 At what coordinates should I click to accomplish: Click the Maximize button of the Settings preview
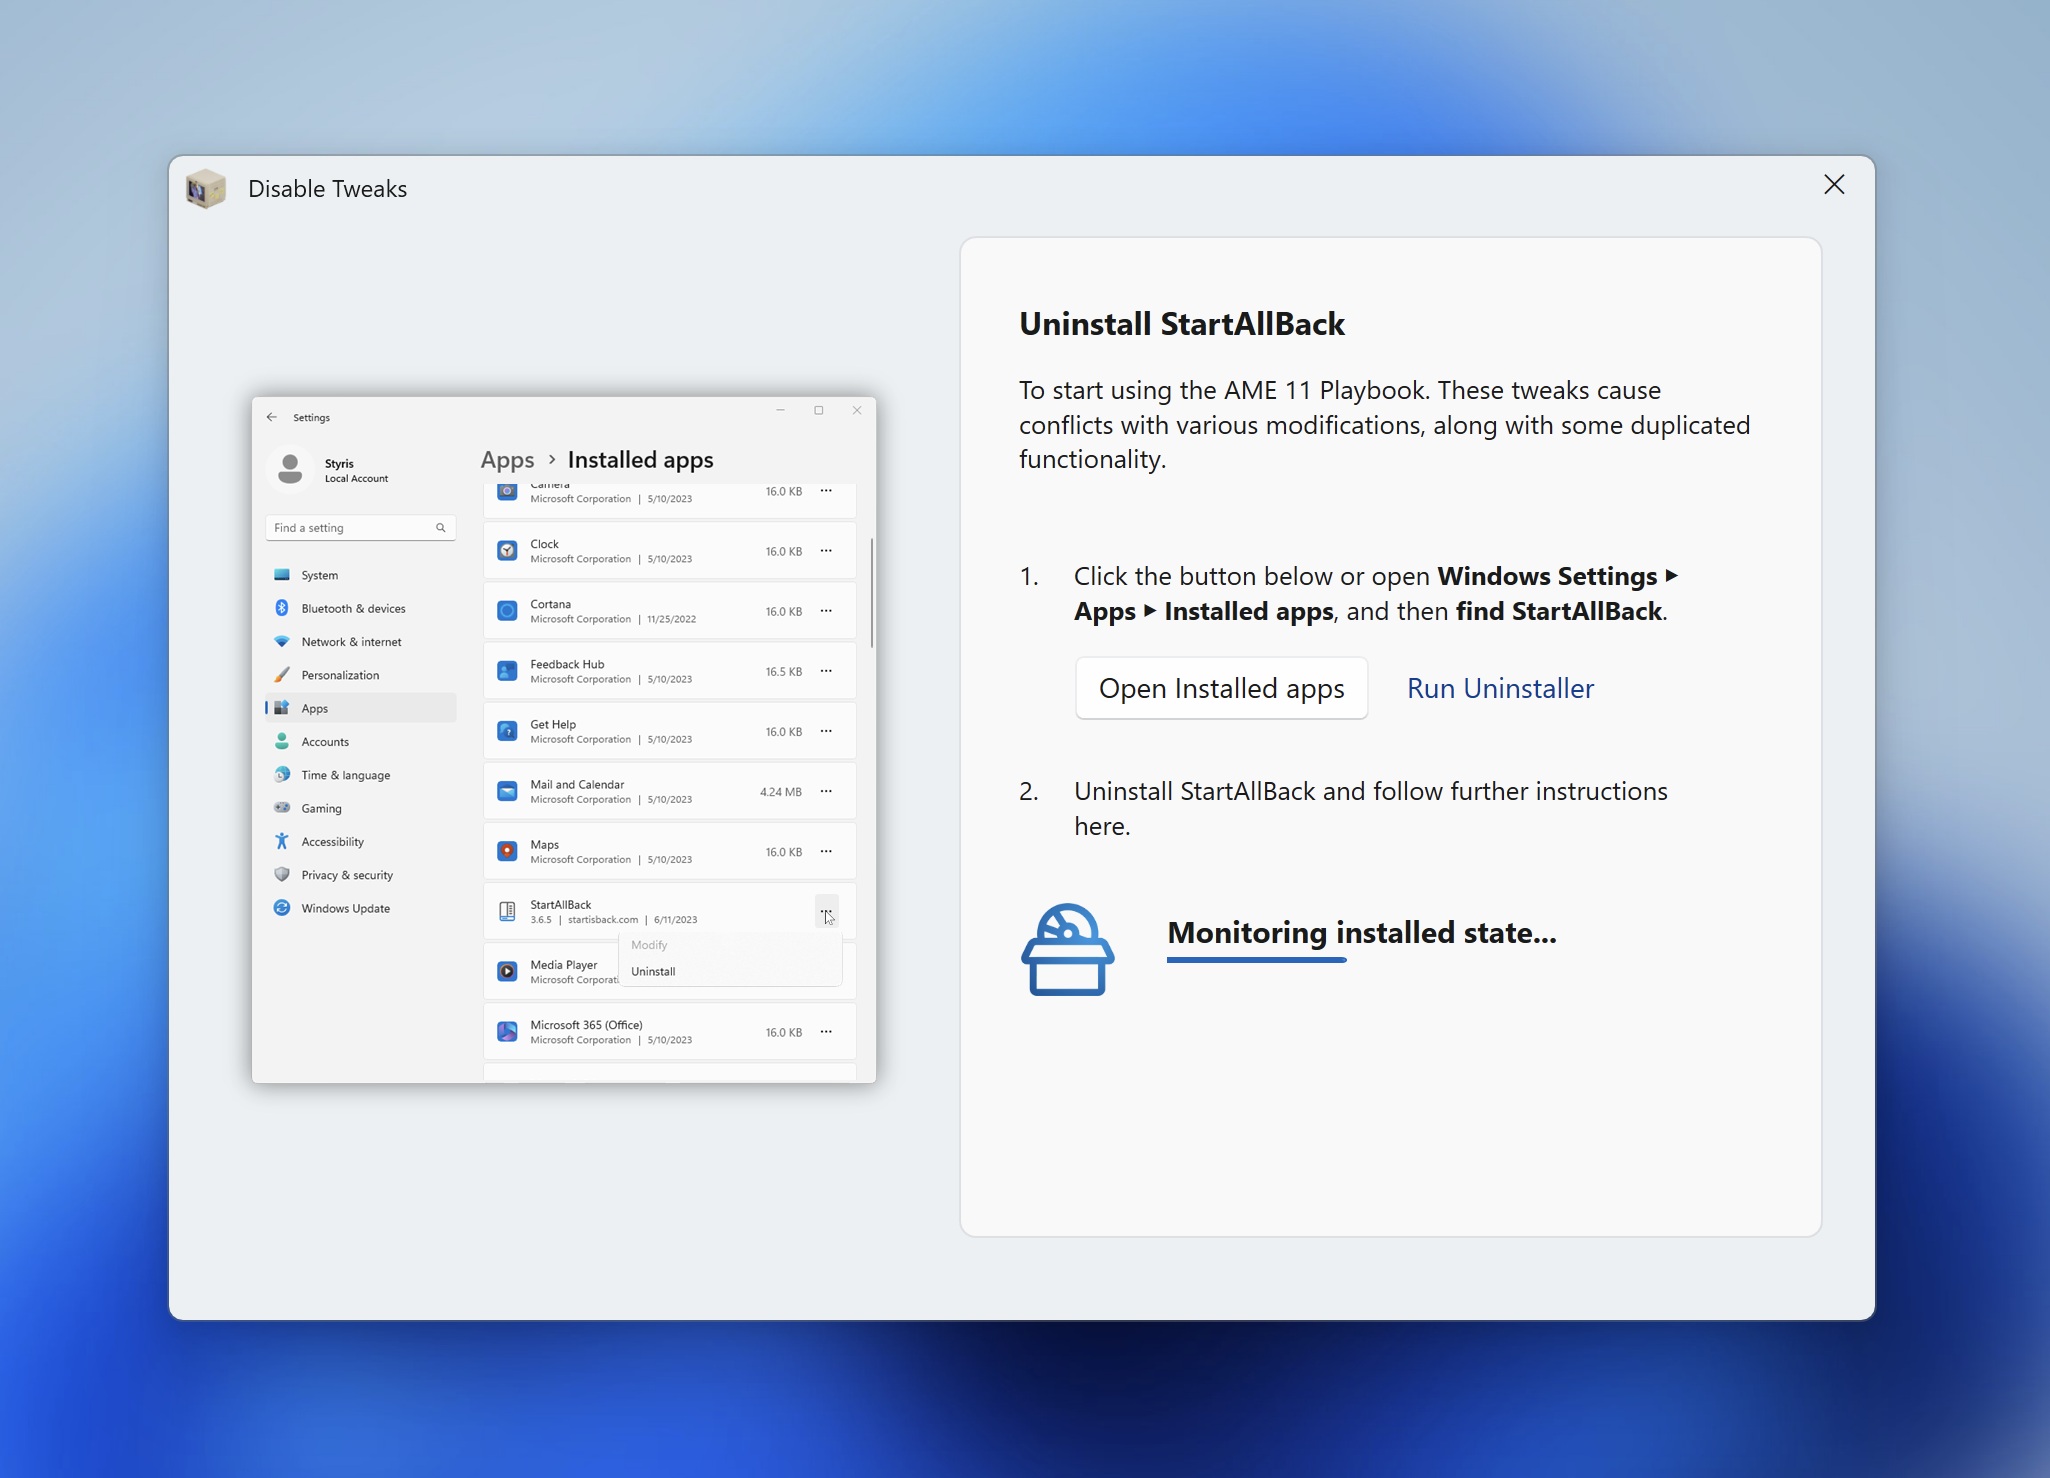819,410
